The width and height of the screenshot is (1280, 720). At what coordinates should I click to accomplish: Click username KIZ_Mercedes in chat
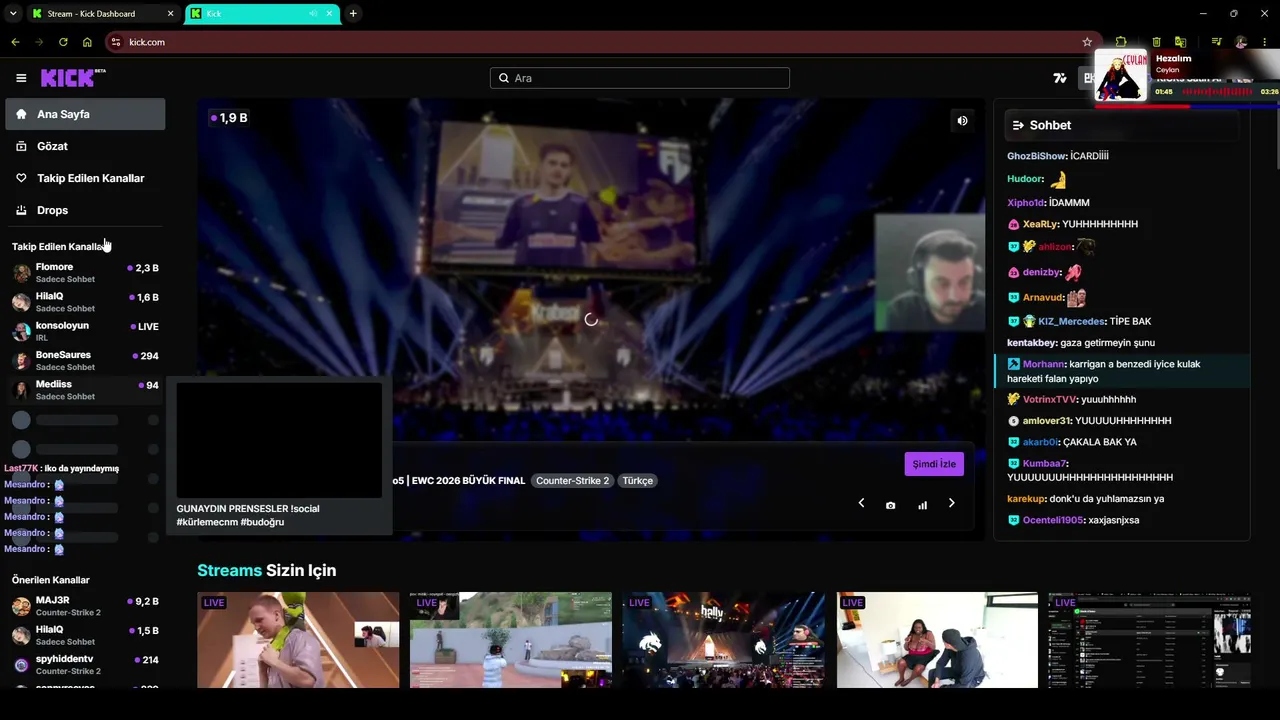click(x=1072, y=321)
